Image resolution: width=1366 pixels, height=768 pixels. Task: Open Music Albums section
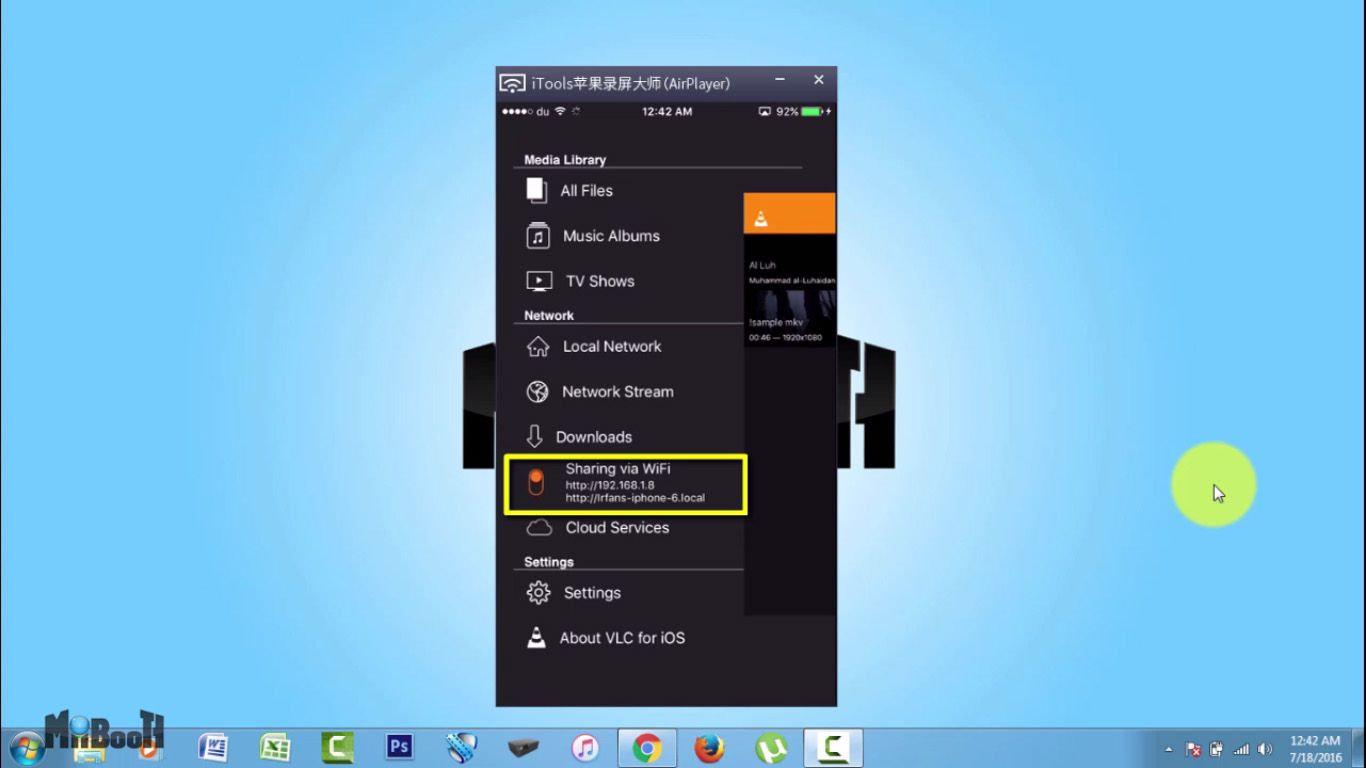tap(611, 236)
